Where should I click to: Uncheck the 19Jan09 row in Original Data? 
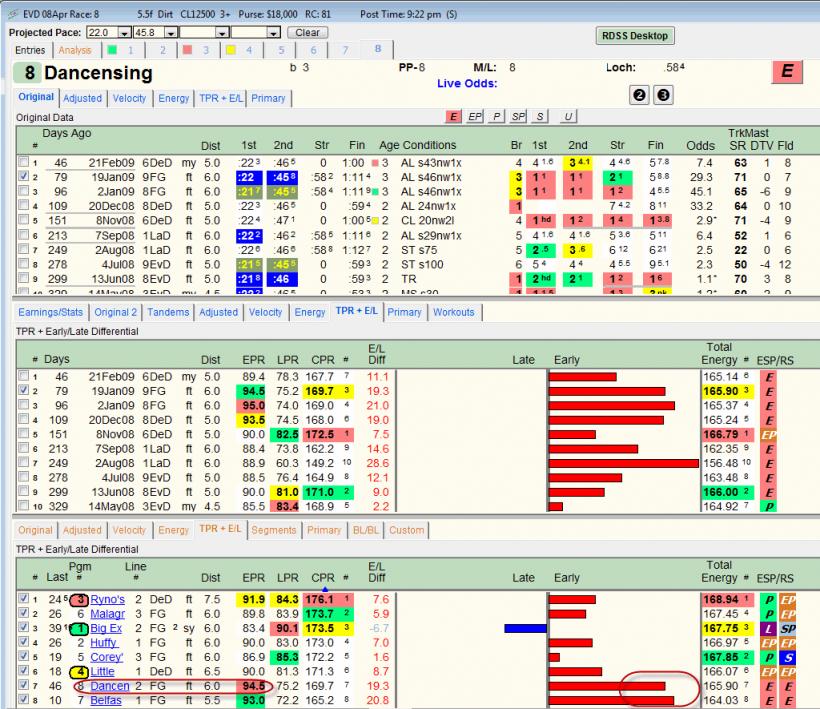(x=24, y=176)
